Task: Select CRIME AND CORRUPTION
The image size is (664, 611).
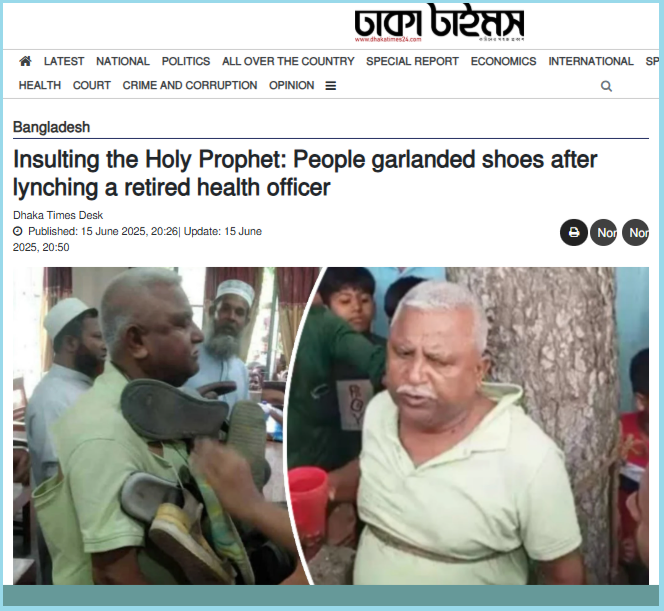Action: (190, 86)
